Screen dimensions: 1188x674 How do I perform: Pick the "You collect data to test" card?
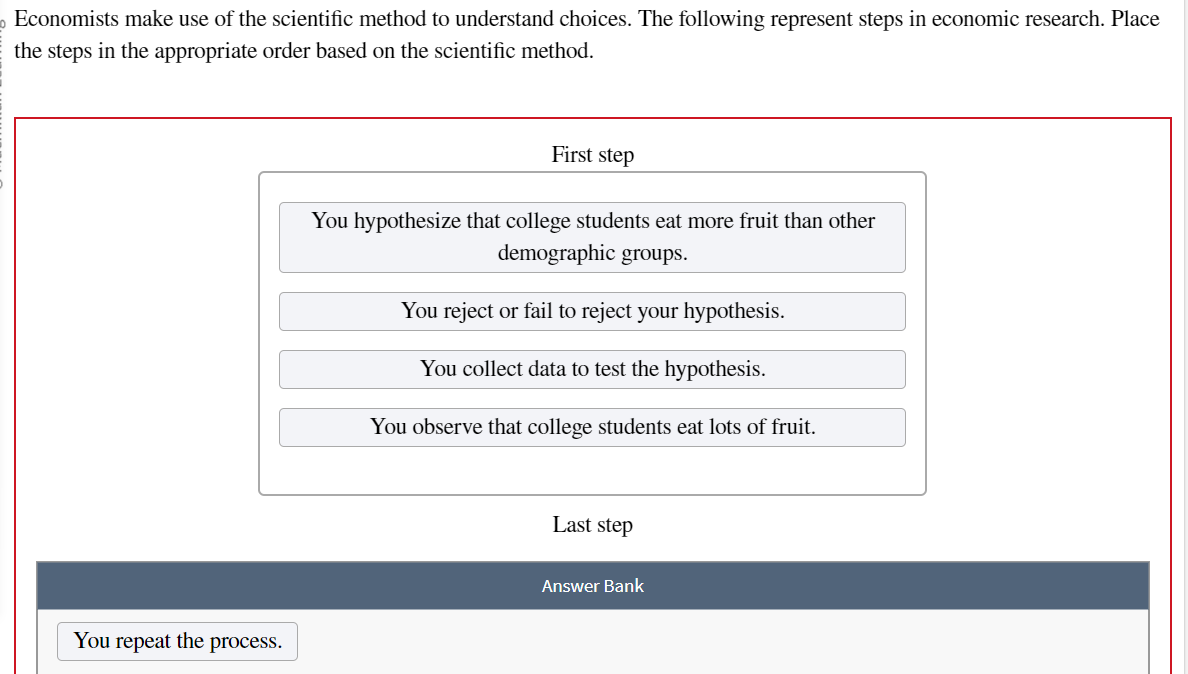coord(592,369)
